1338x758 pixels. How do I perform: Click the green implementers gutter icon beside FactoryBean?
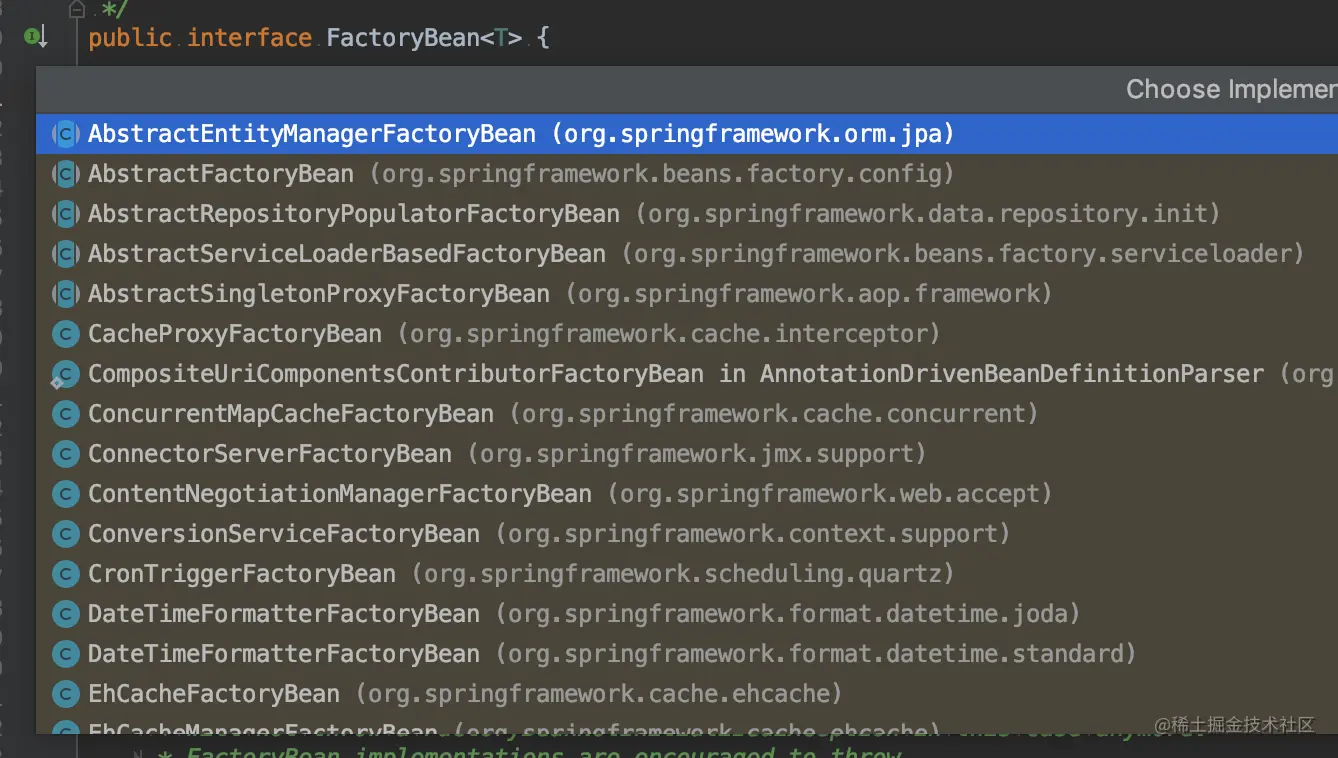pos(30,36)
